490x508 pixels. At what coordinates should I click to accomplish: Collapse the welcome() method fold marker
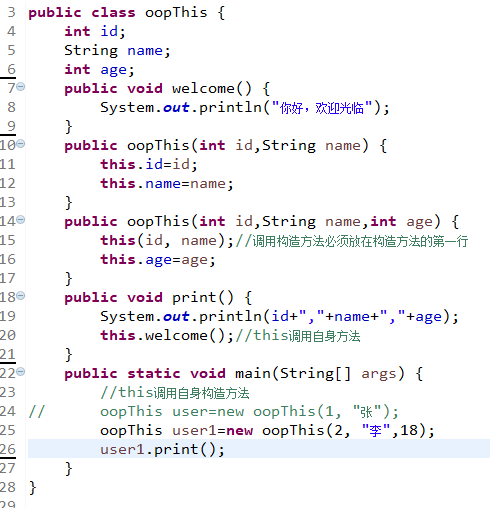(x=21, y=87)
